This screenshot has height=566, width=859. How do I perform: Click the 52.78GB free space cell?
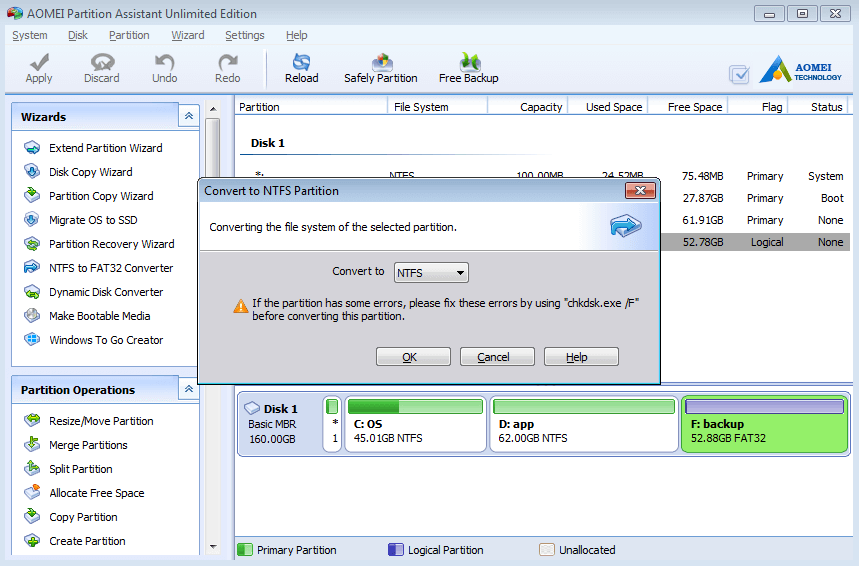703,242
